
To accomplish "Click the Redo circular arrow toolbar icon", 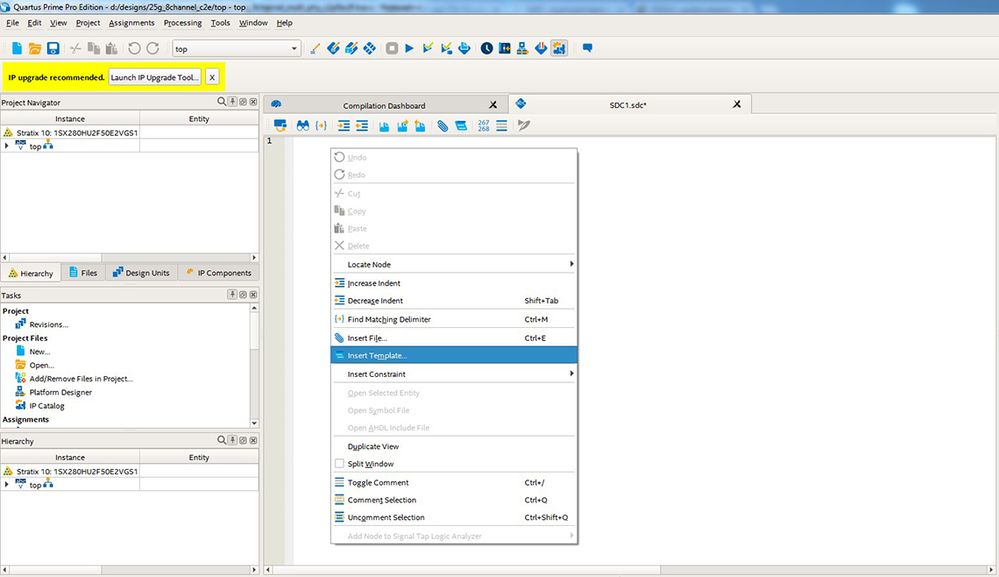I will tap(153, 47).
